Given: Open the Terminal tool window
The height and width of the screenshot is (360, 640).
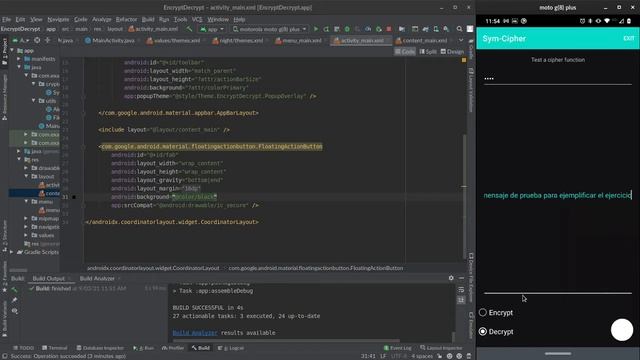Looking at the screenshot, I should (x=54, y=348).
